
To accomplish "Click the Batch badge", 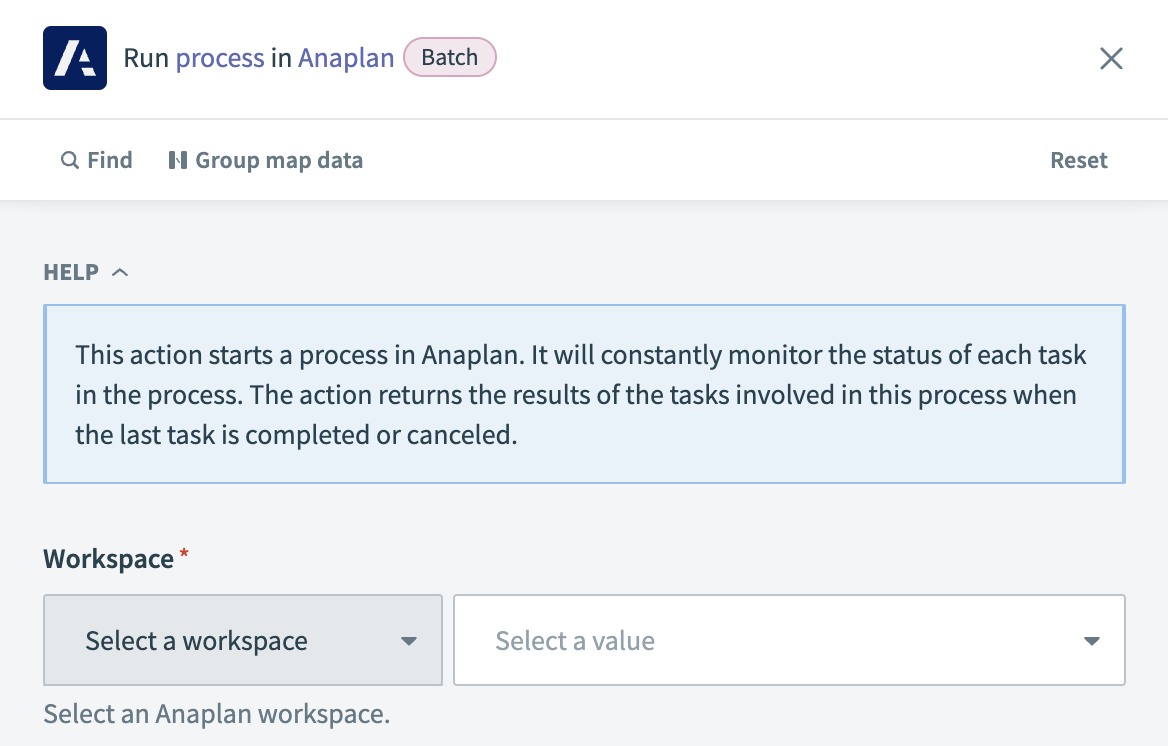I will point(449,57).
